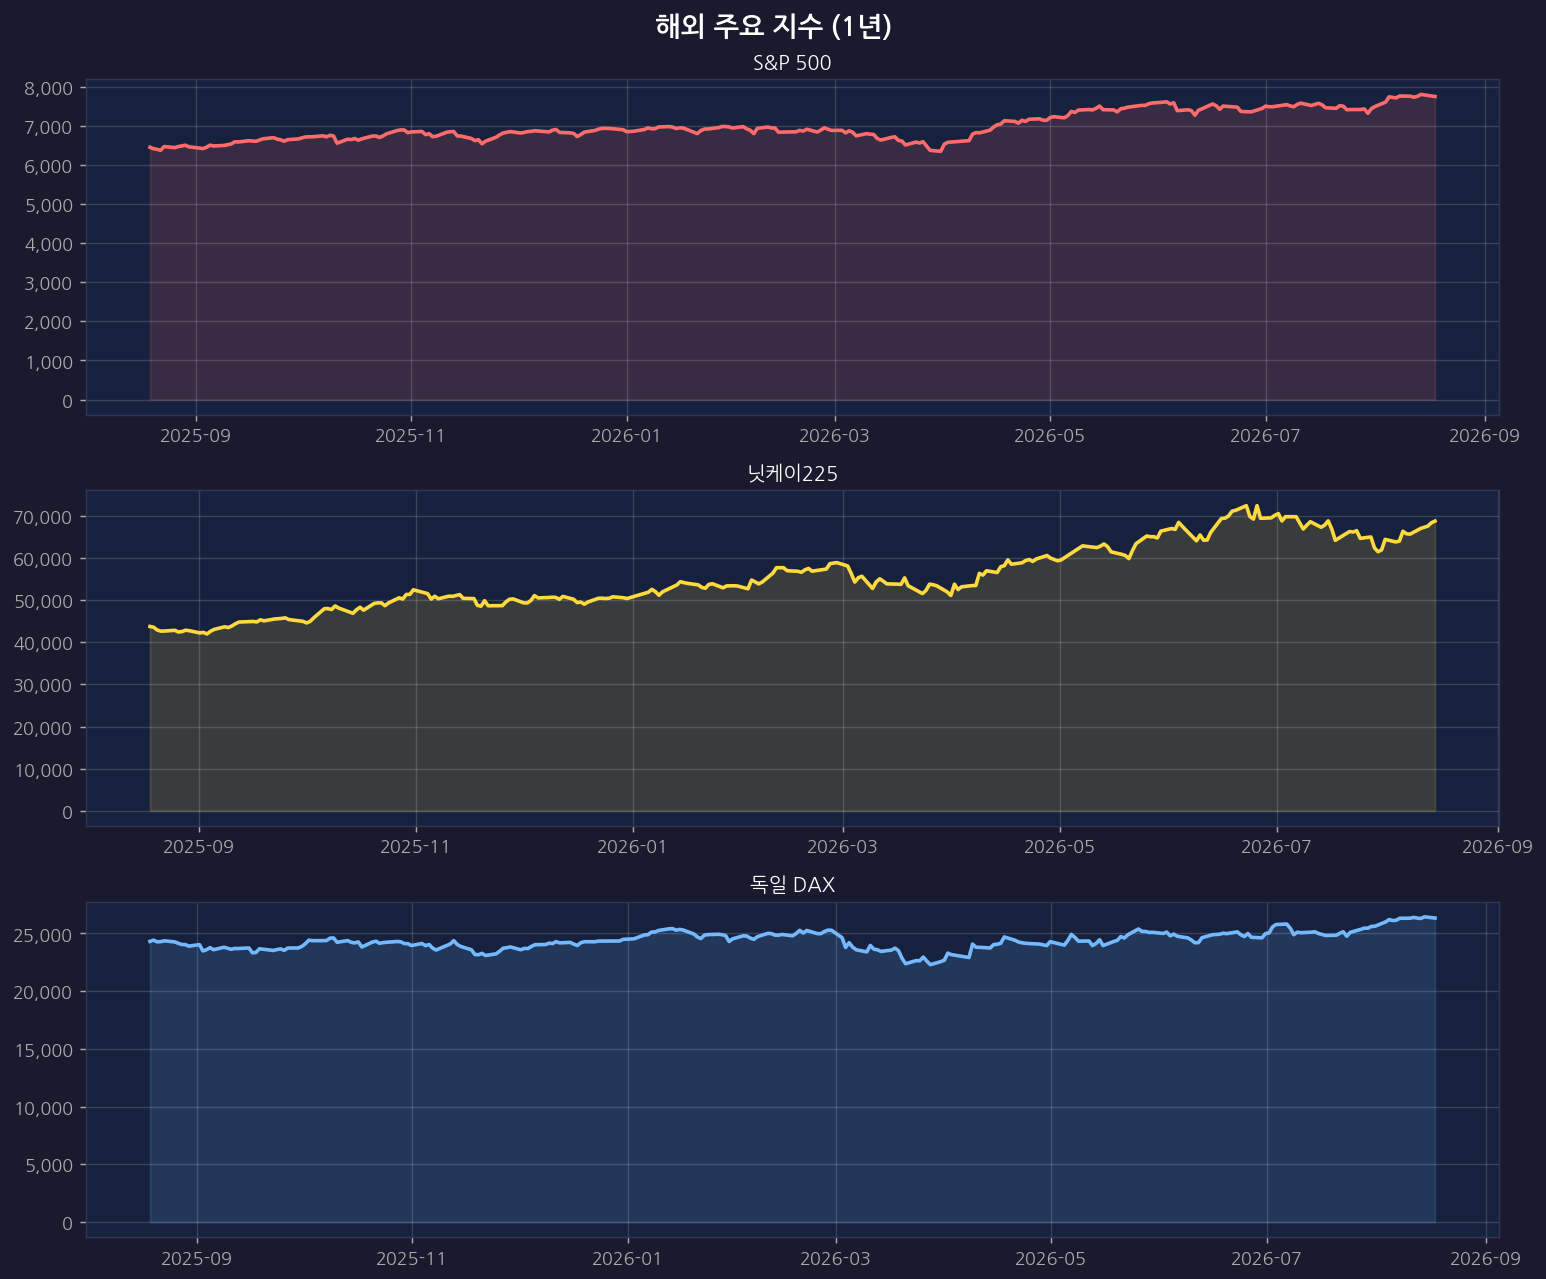Click the 독일 DAX chart title
This screenshot has height=1279, width=1546.
tap(792, 885)
